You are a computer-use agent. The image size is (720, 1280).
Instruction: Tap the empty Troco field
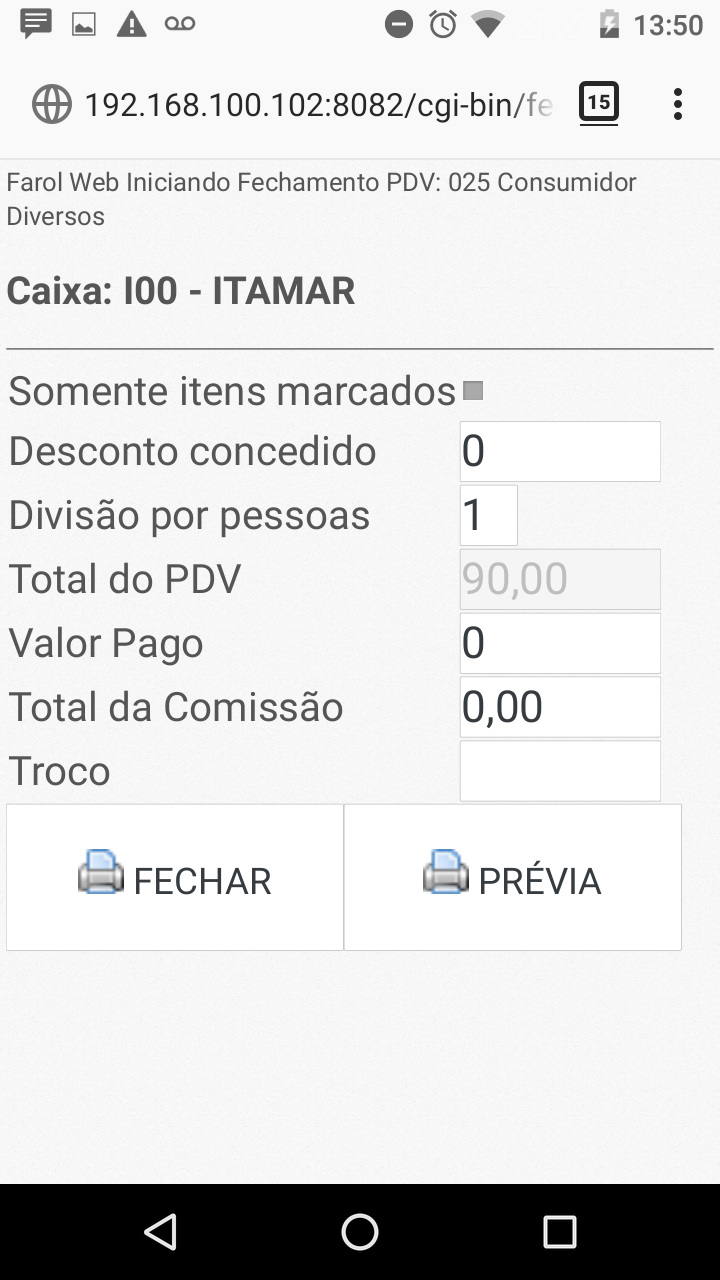tap(560, 771)
